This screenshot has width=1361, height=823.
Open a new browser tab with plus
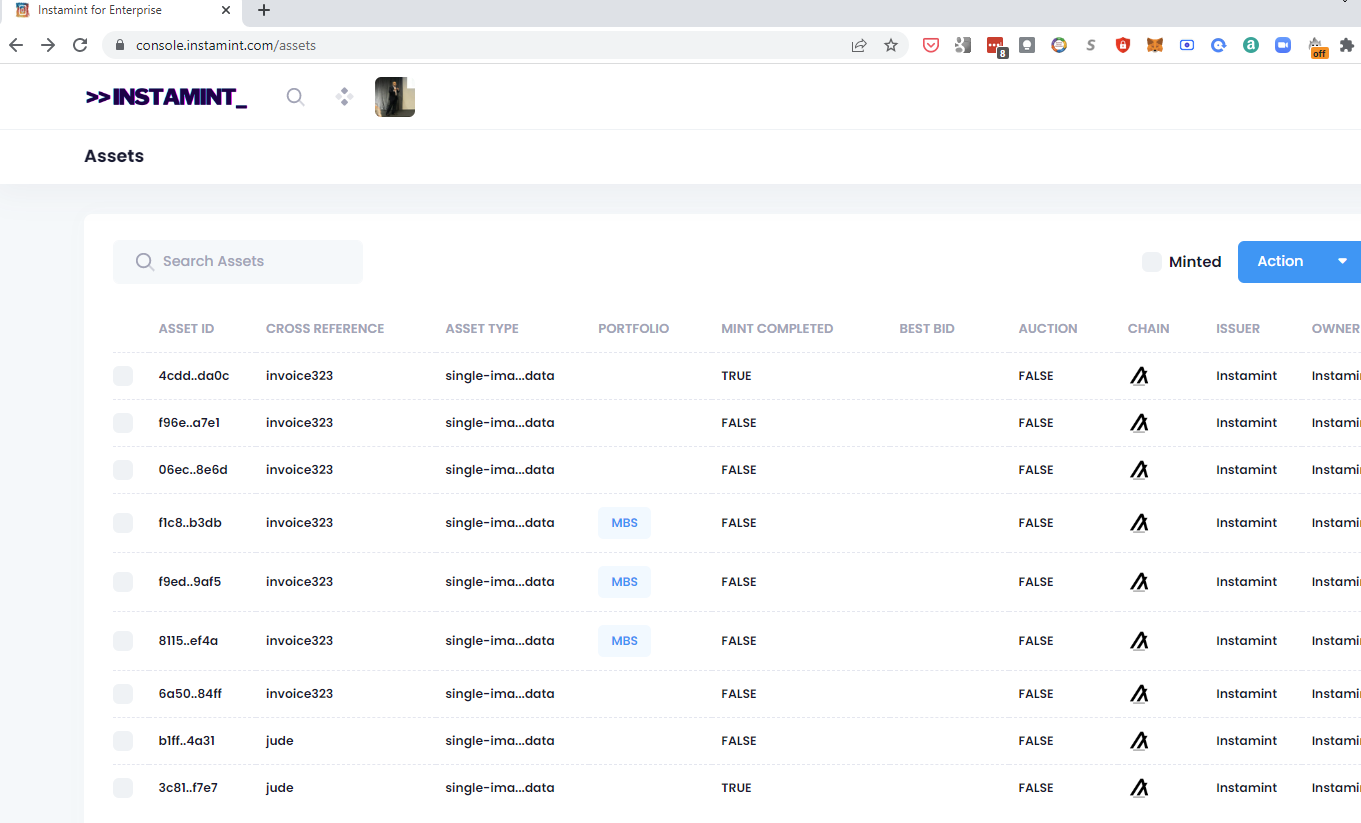pyautogui.click(x=264, y=10)
